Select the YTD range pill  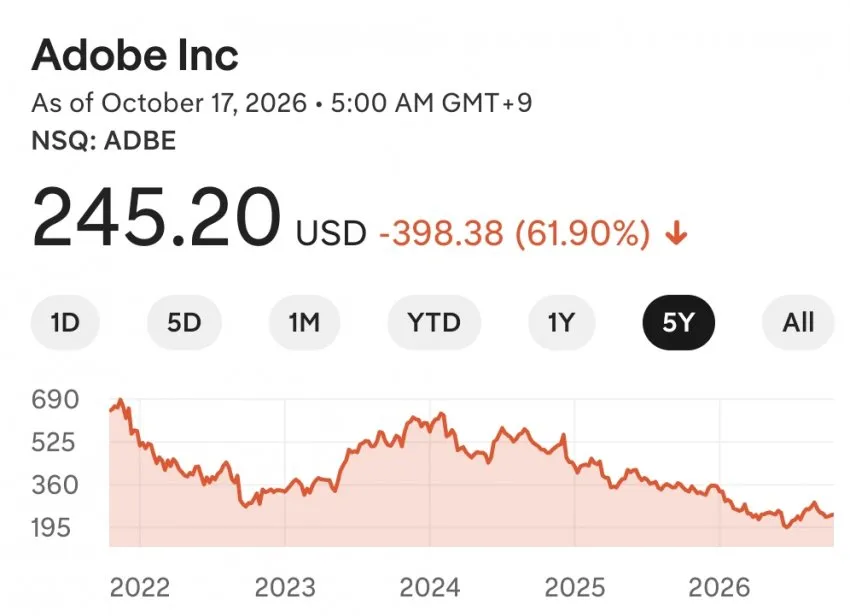pyautogui.click(x=434, y=323)
